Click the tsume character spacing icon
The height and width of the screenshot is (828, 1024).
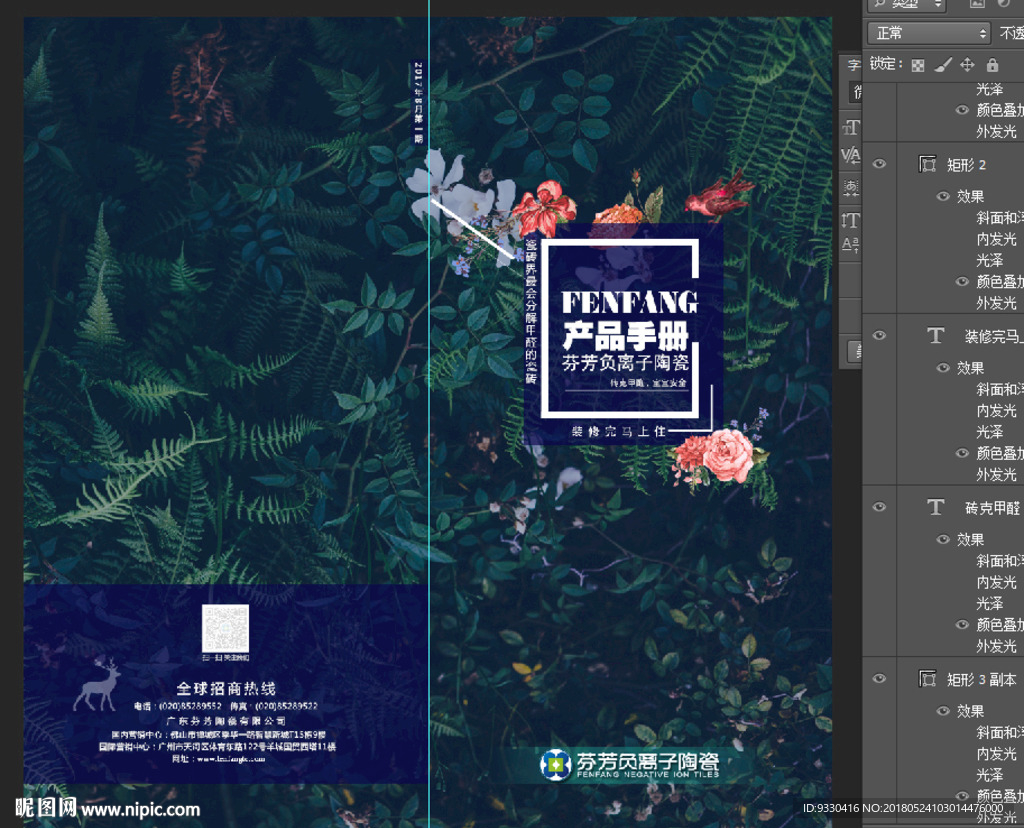(851, 189)
